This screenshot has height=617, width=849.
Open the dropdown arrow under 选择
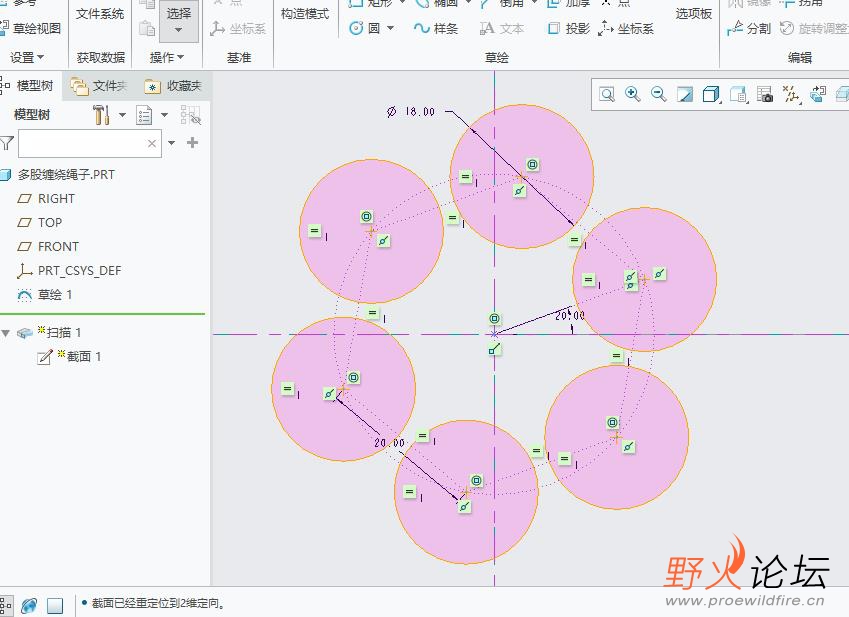coord(179,30)
